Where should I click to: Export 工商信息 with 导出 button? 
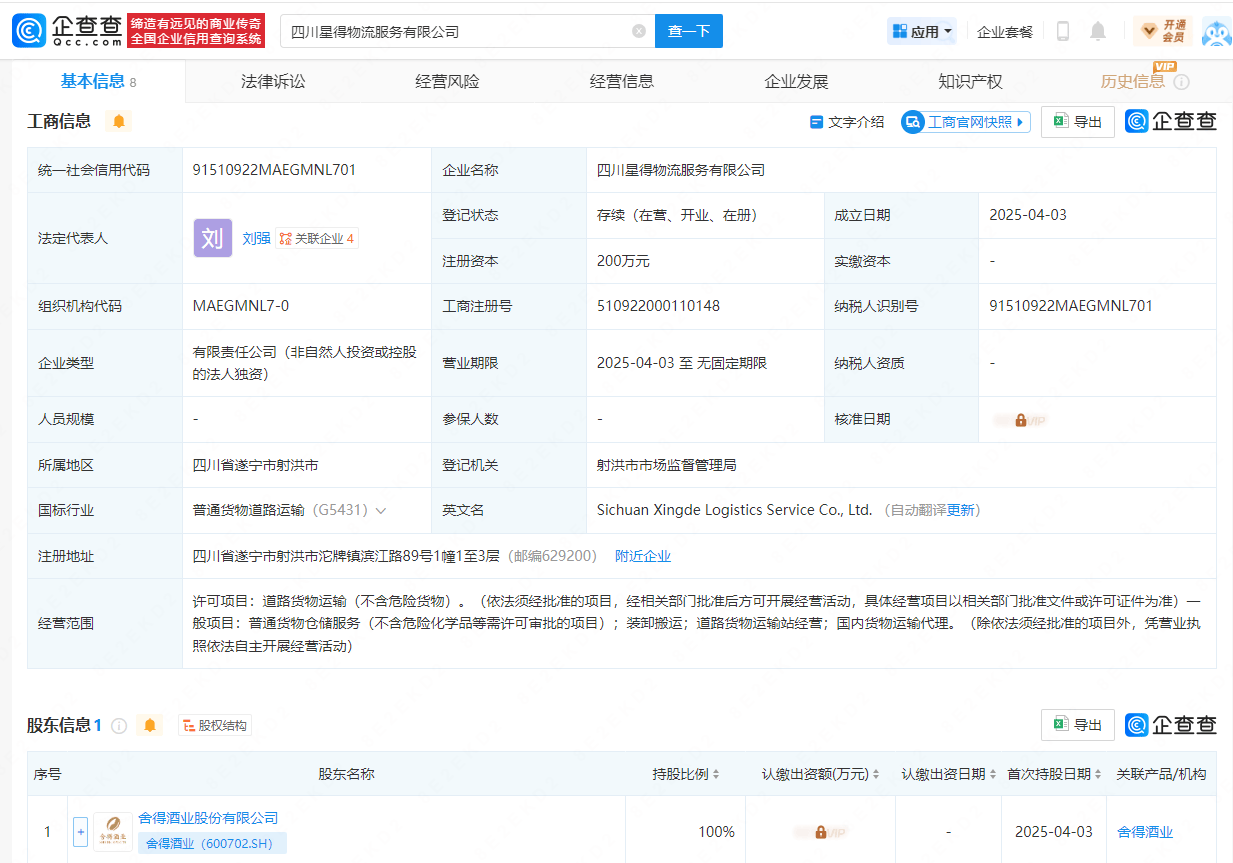(1077, 122)
